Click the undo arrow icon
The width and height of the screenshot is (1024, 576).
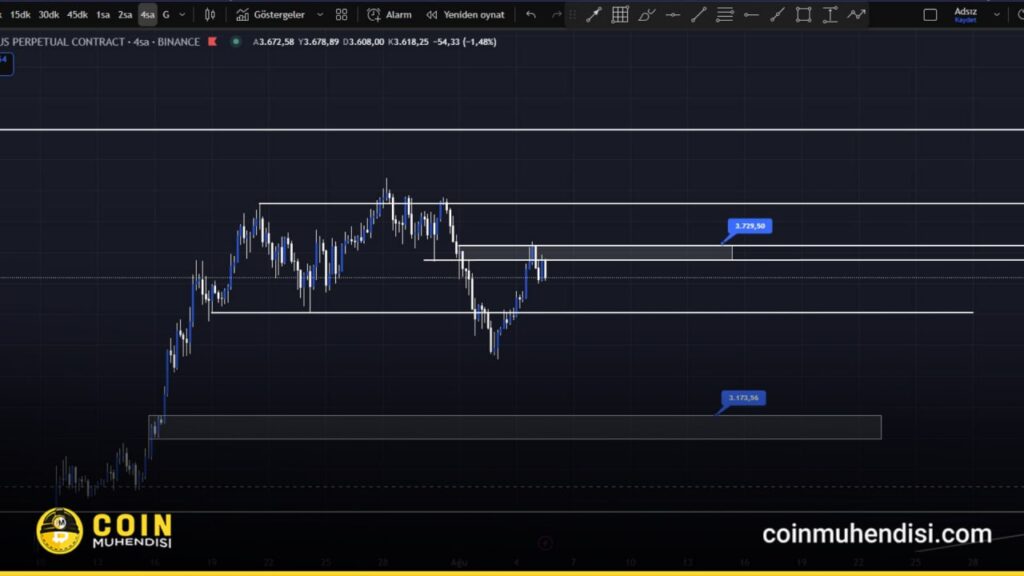[x=530, y=14]
